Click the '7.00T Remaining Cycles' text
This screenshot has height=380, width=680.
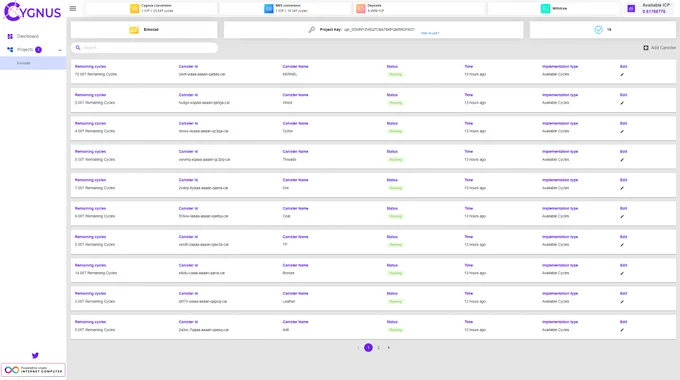point(95,188)
